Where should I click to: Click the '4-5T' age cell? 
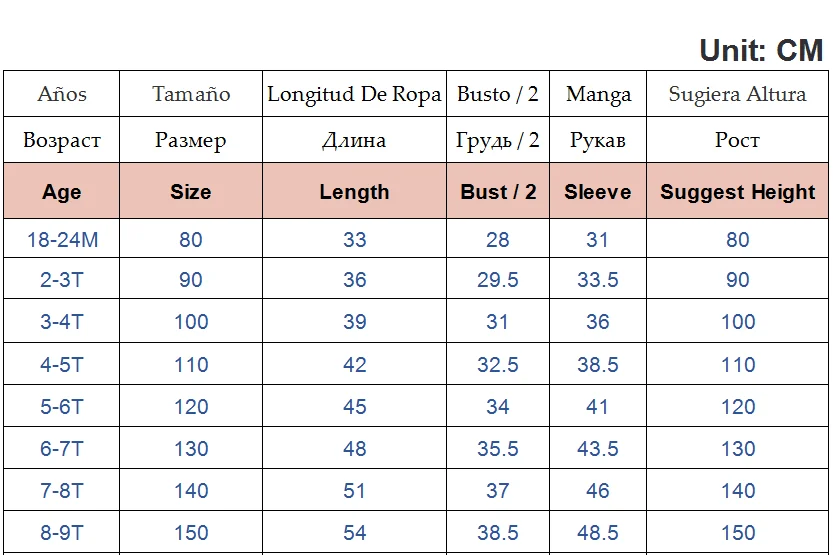62,365
